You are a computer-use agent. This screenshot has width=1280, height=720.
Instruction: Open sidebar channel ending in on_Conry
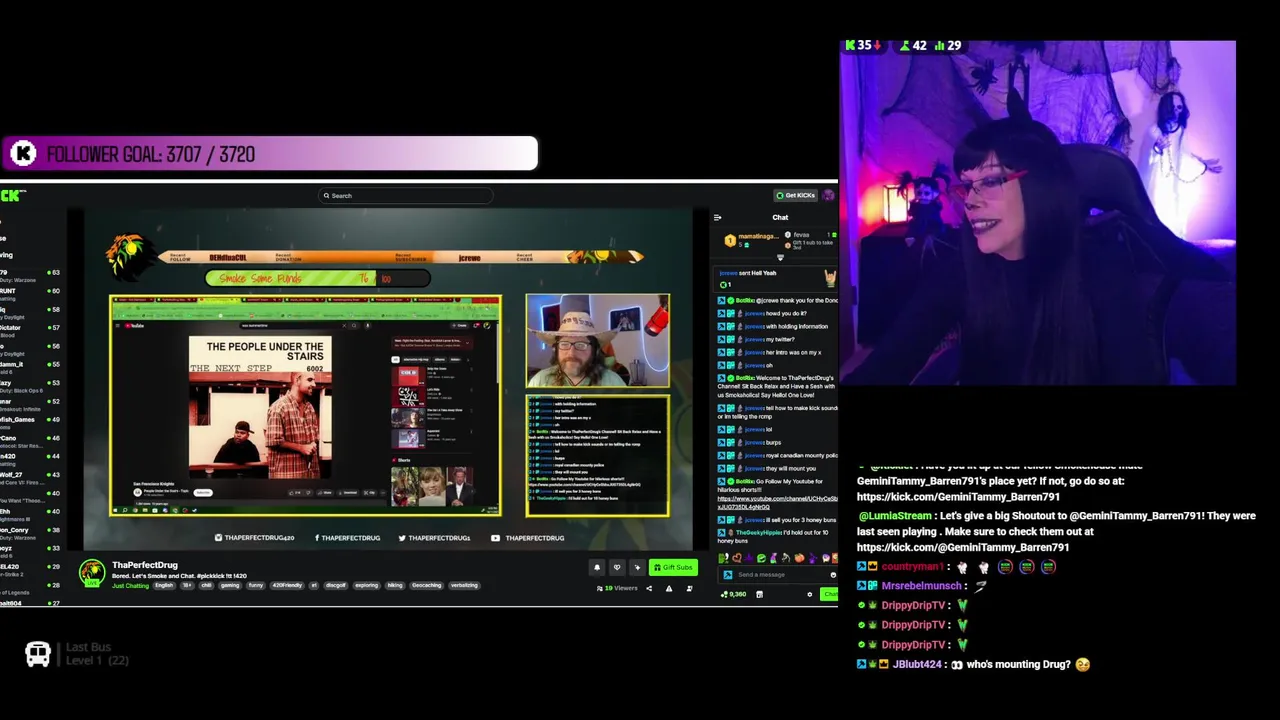coord(14,529)
